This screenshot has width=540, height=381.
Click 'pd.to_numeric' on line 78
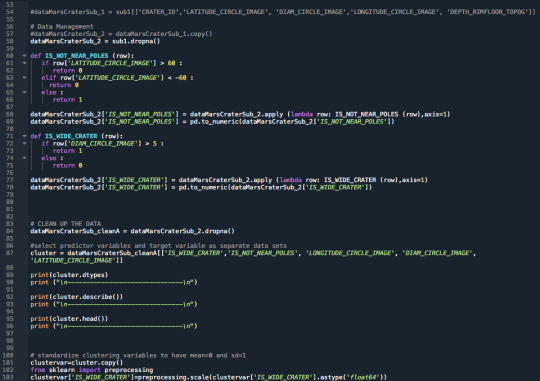tap(203, 187)
